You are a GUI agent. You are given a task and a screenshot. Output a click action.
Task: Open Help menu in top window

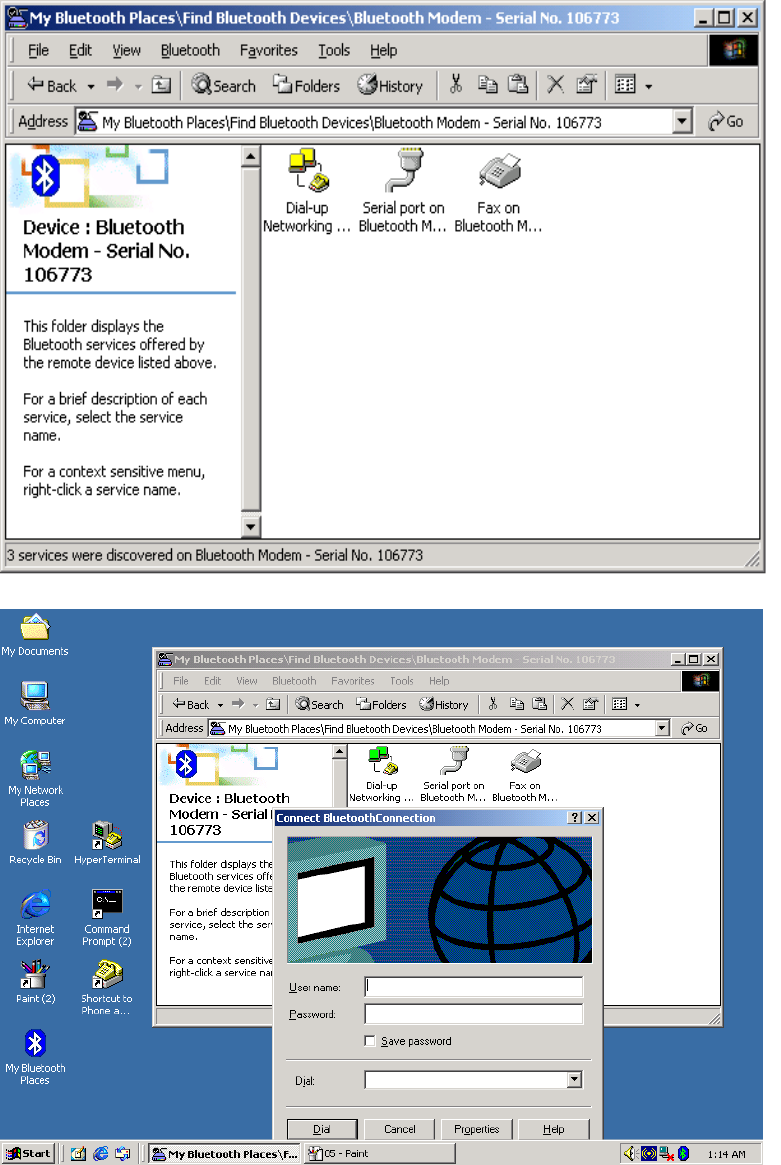(383, 51)
